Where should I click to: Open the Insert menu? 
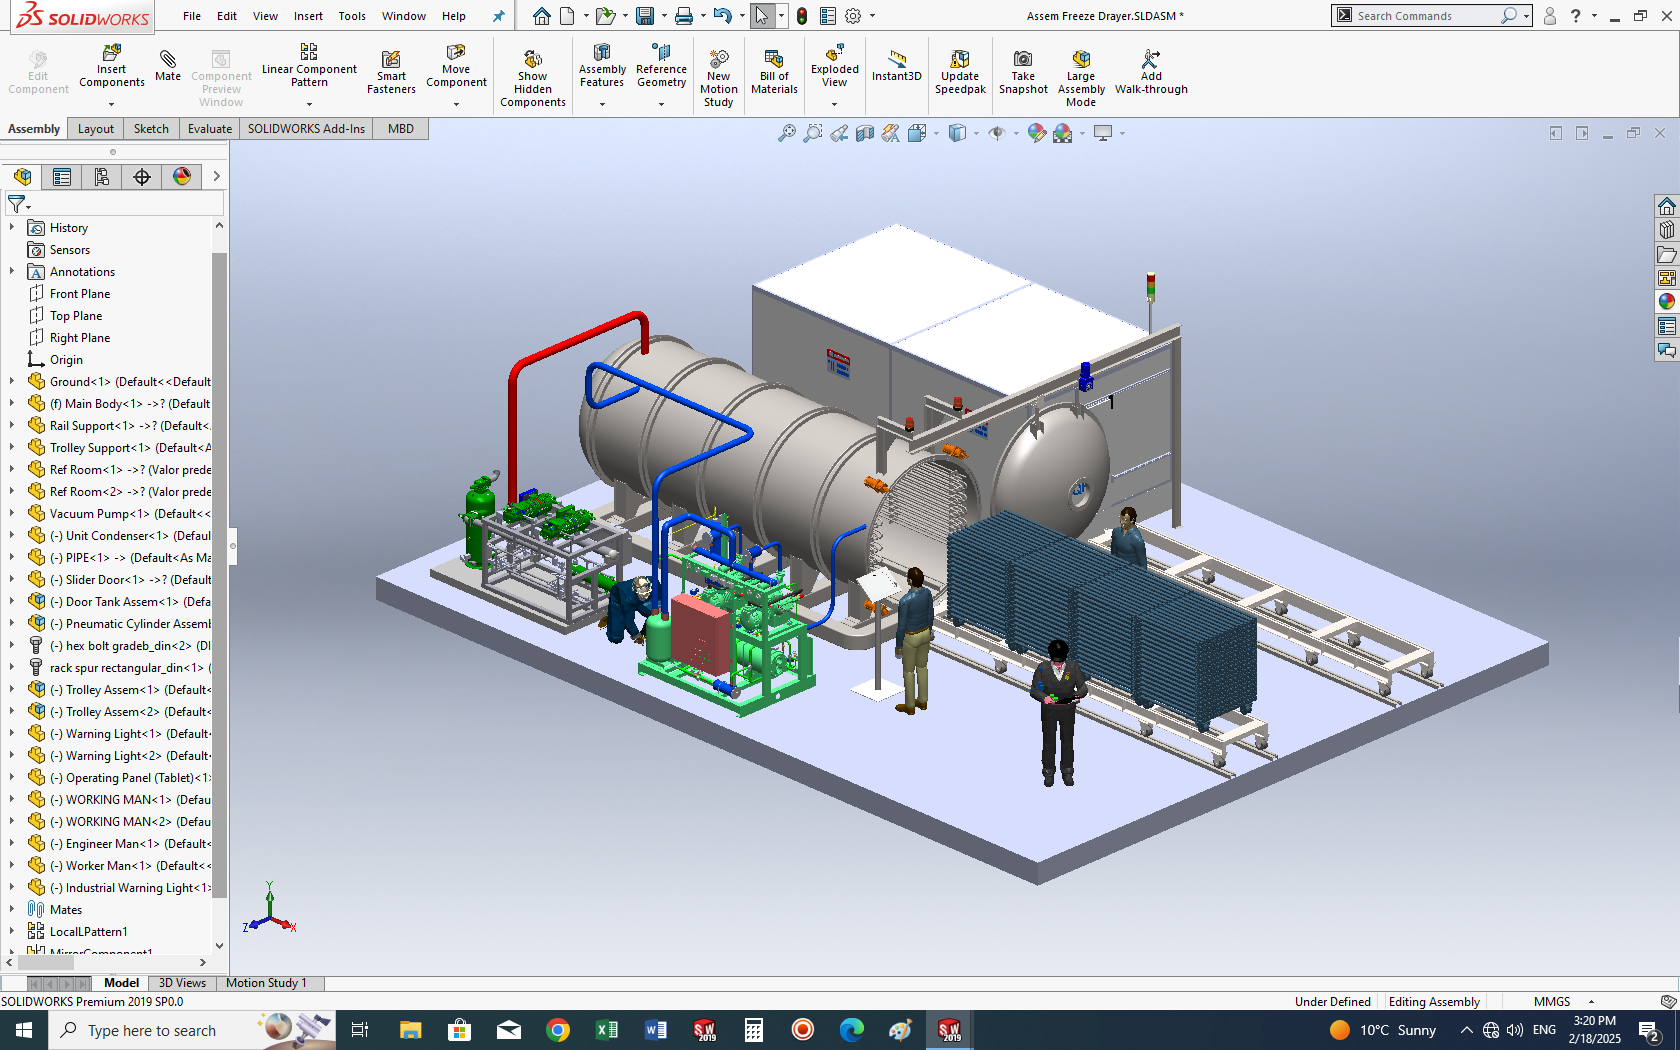point(308,16)
